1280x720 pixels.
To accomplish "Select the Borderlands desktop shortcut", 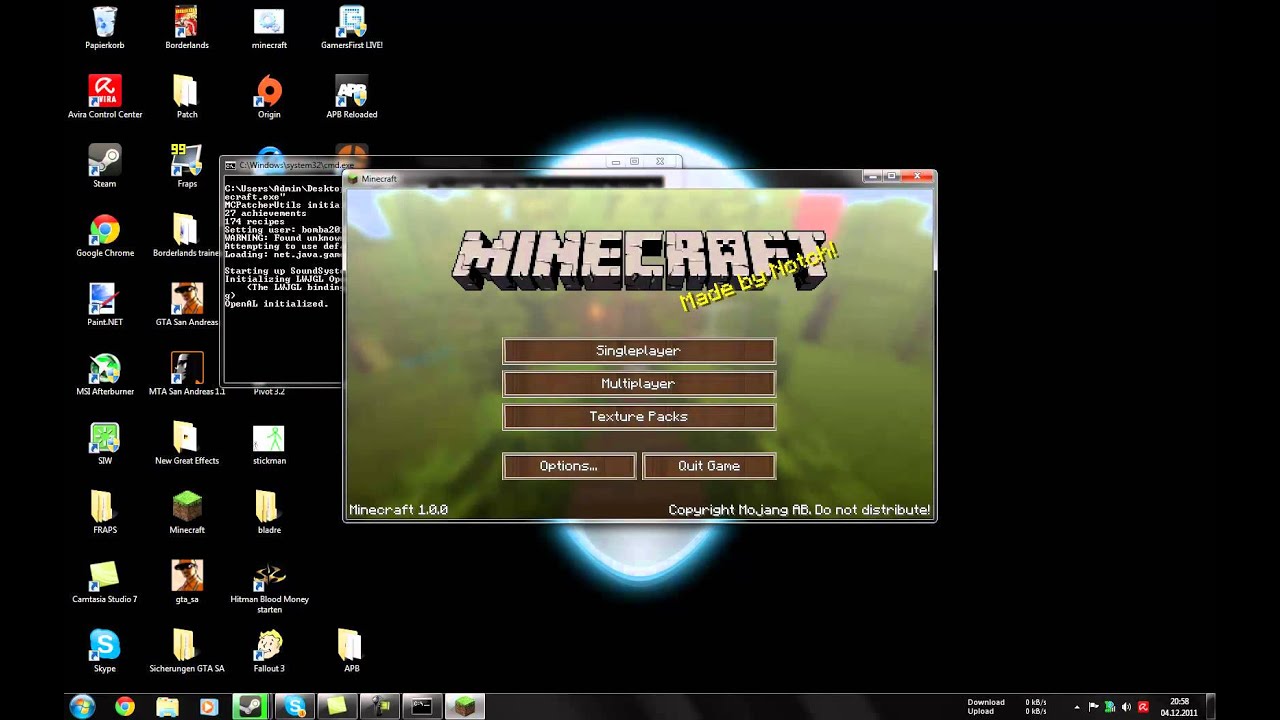I will pyautogui.click(x=187, y=28).
